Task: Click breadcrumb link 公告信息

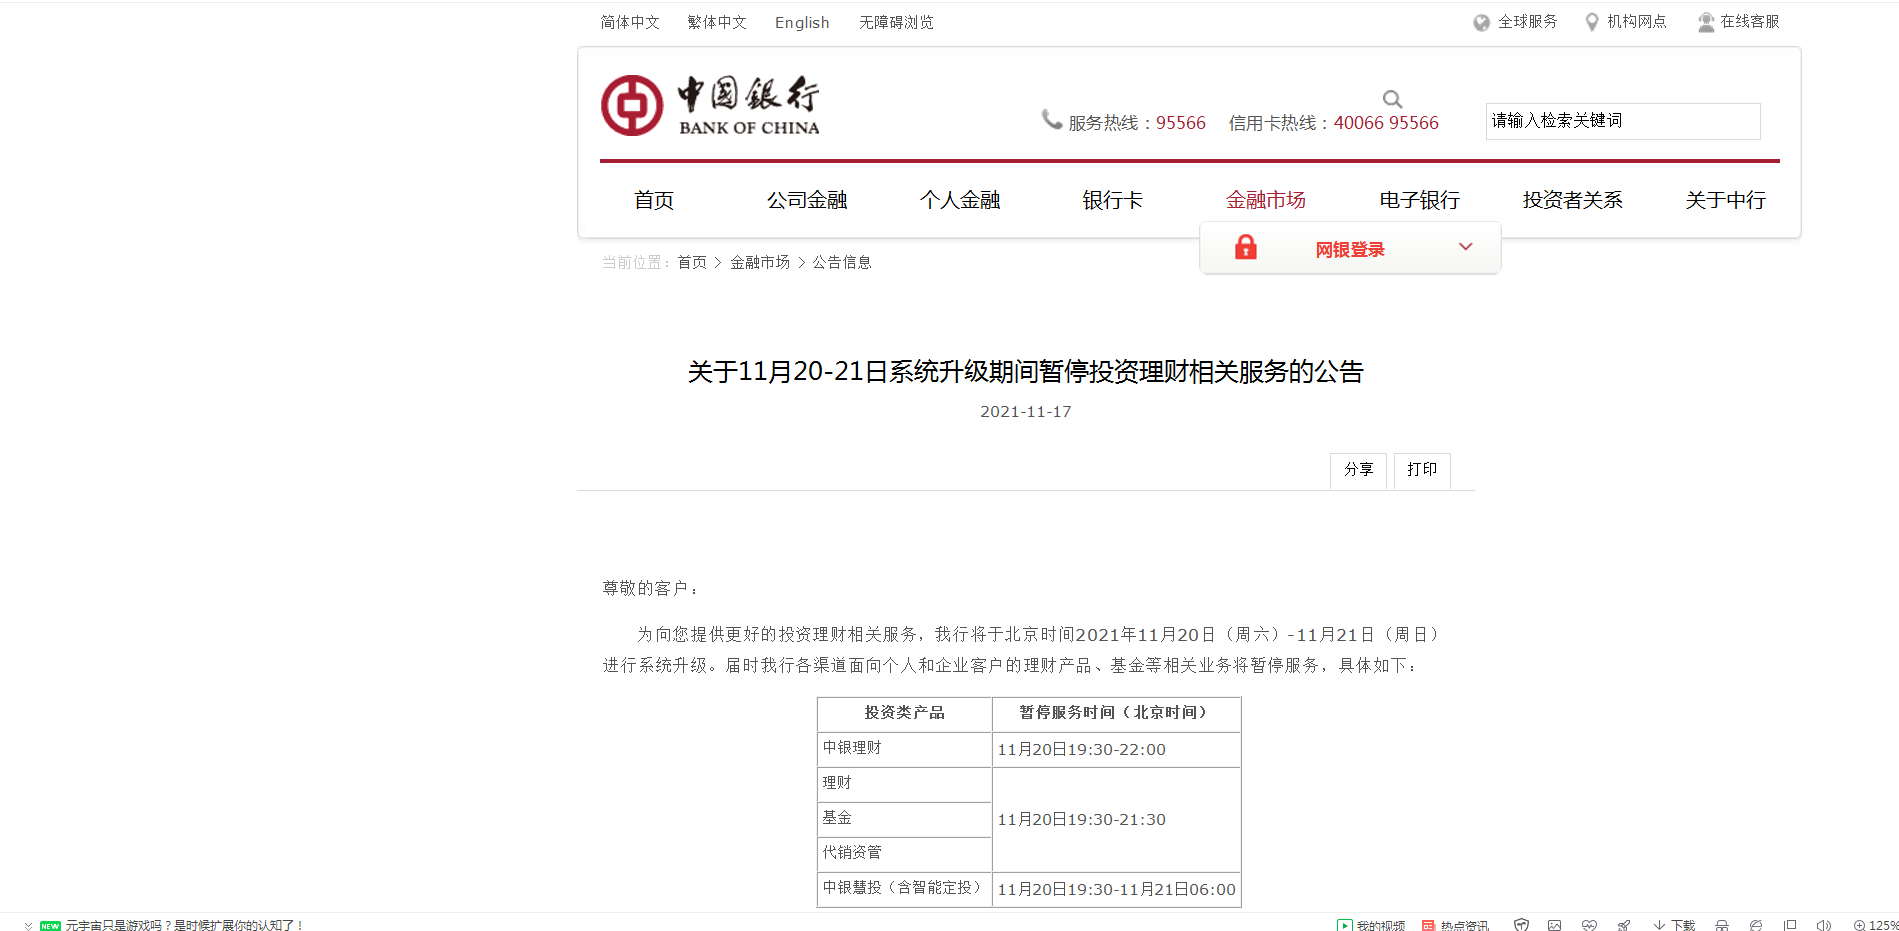Action: [842, 262]
